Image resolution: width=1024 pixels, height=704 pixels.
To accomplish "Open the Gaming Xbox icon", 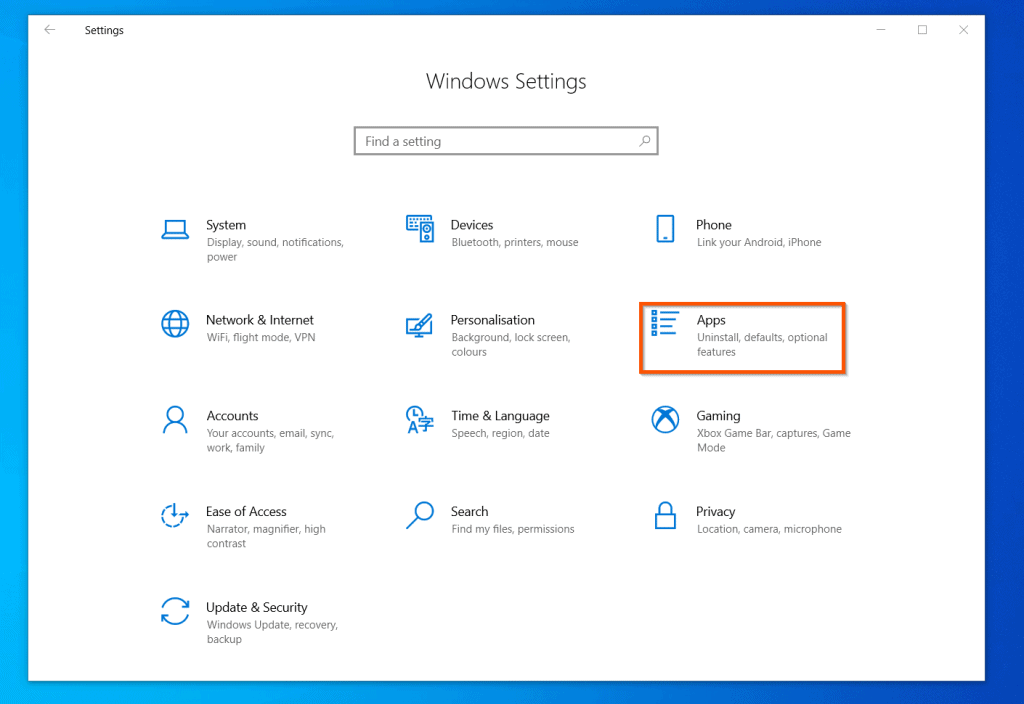I will point(665,419).
